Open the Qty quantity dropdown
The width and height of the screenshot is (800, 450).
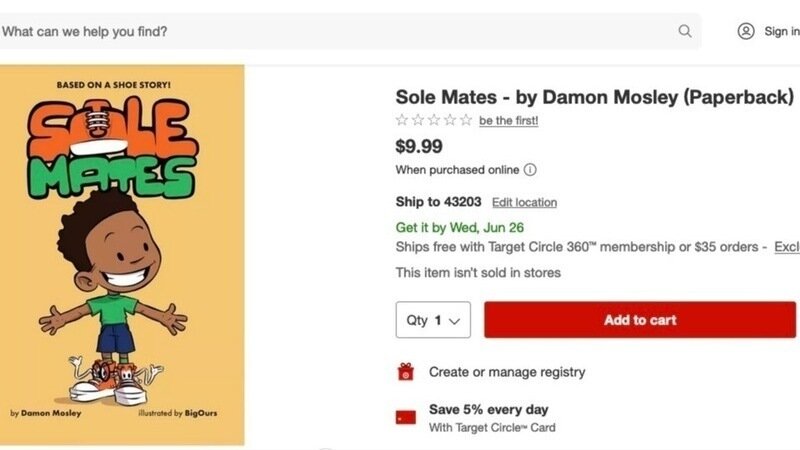click(x=433, y=320)
